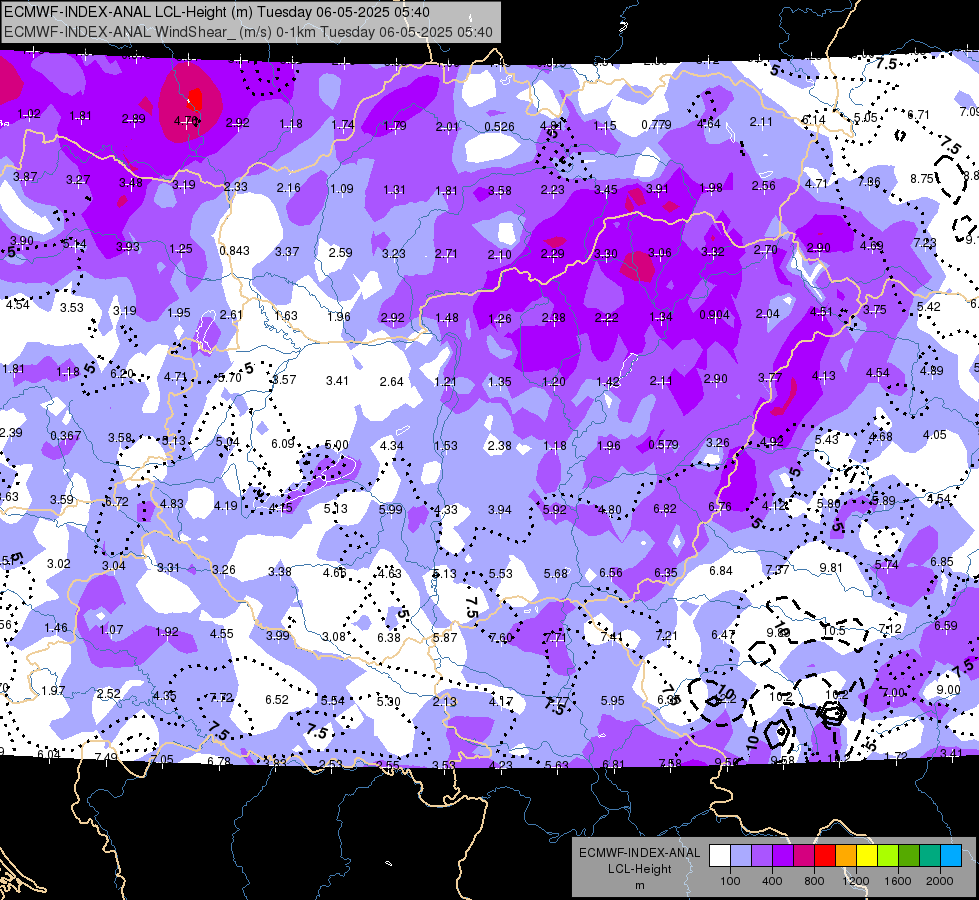Screen dimensions: 979x900
Task: Select the crimson magenta legend swatch
Action: 804,855
